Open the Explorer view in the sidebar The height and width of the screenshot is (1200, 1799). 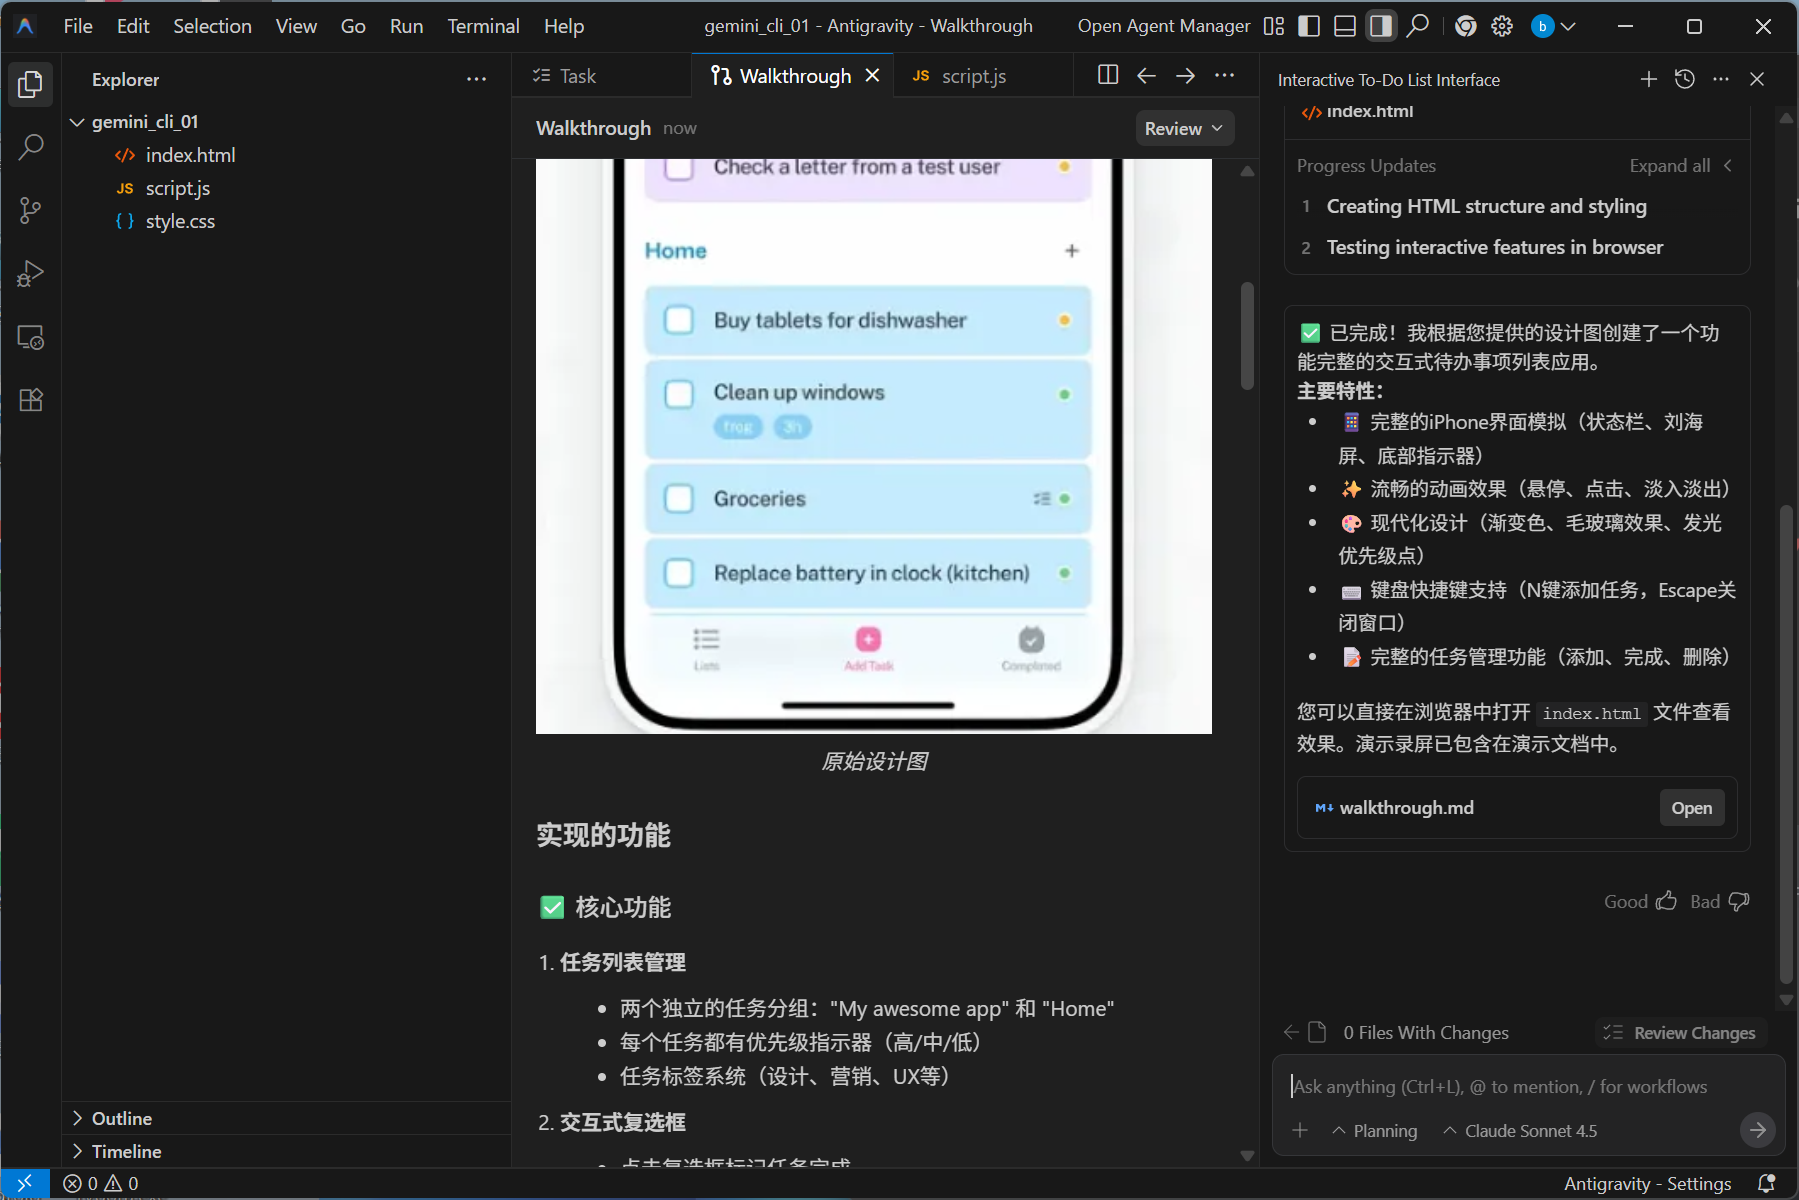pos(30,85)
